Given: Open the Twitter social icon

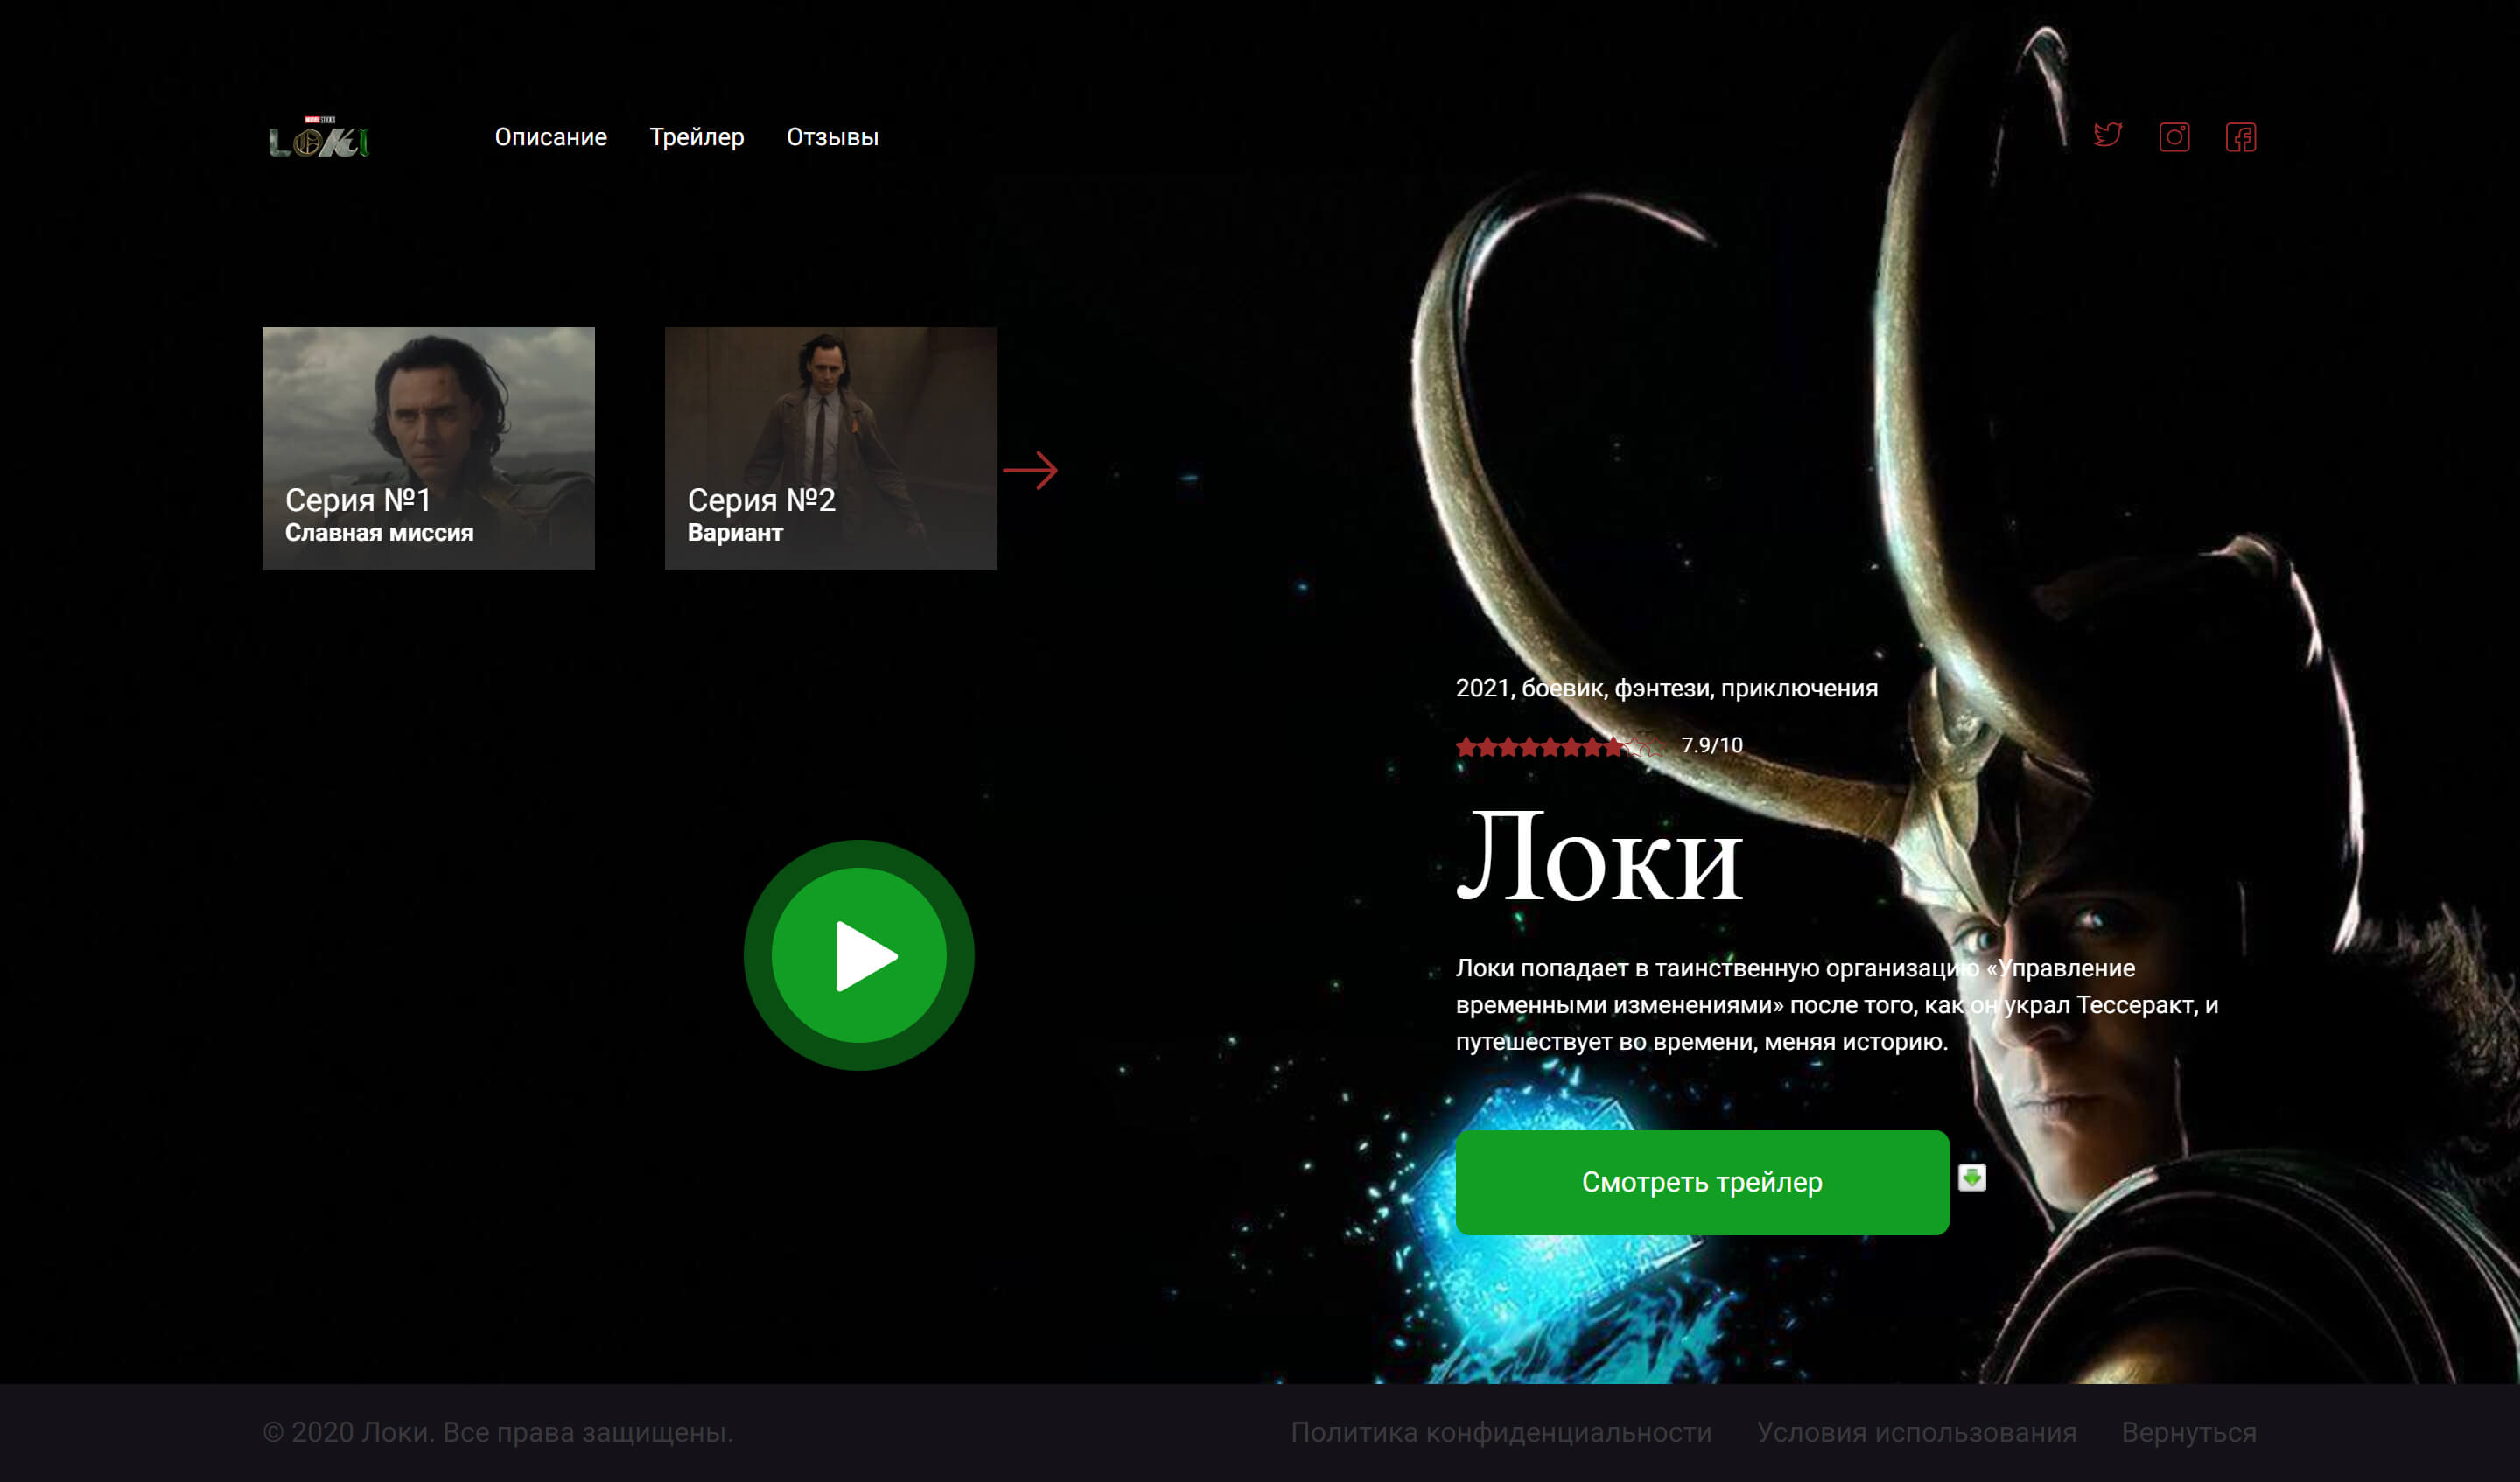Looking at the screenshot, I should (2107, 136).
